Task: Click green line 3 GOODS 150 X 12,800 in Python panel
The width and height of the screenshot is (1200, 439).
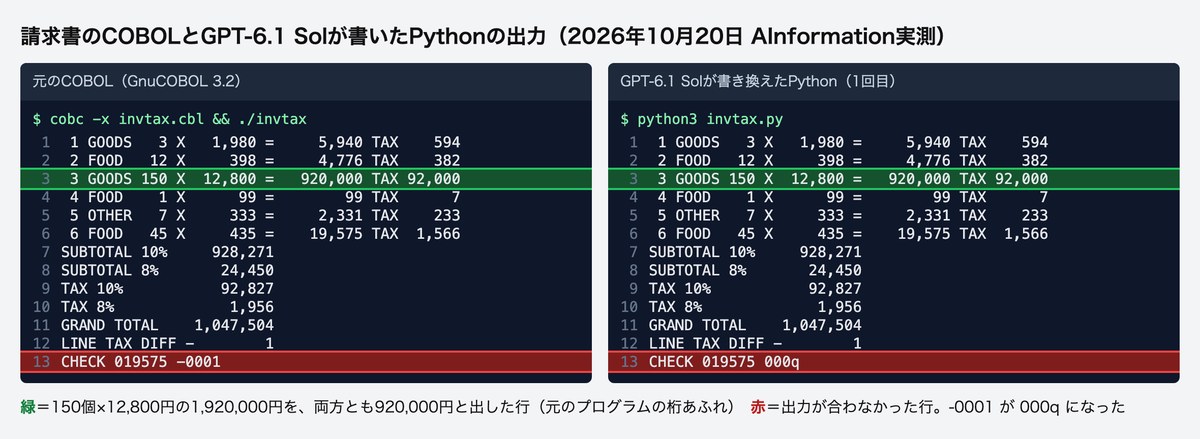Action: point(894,179)
